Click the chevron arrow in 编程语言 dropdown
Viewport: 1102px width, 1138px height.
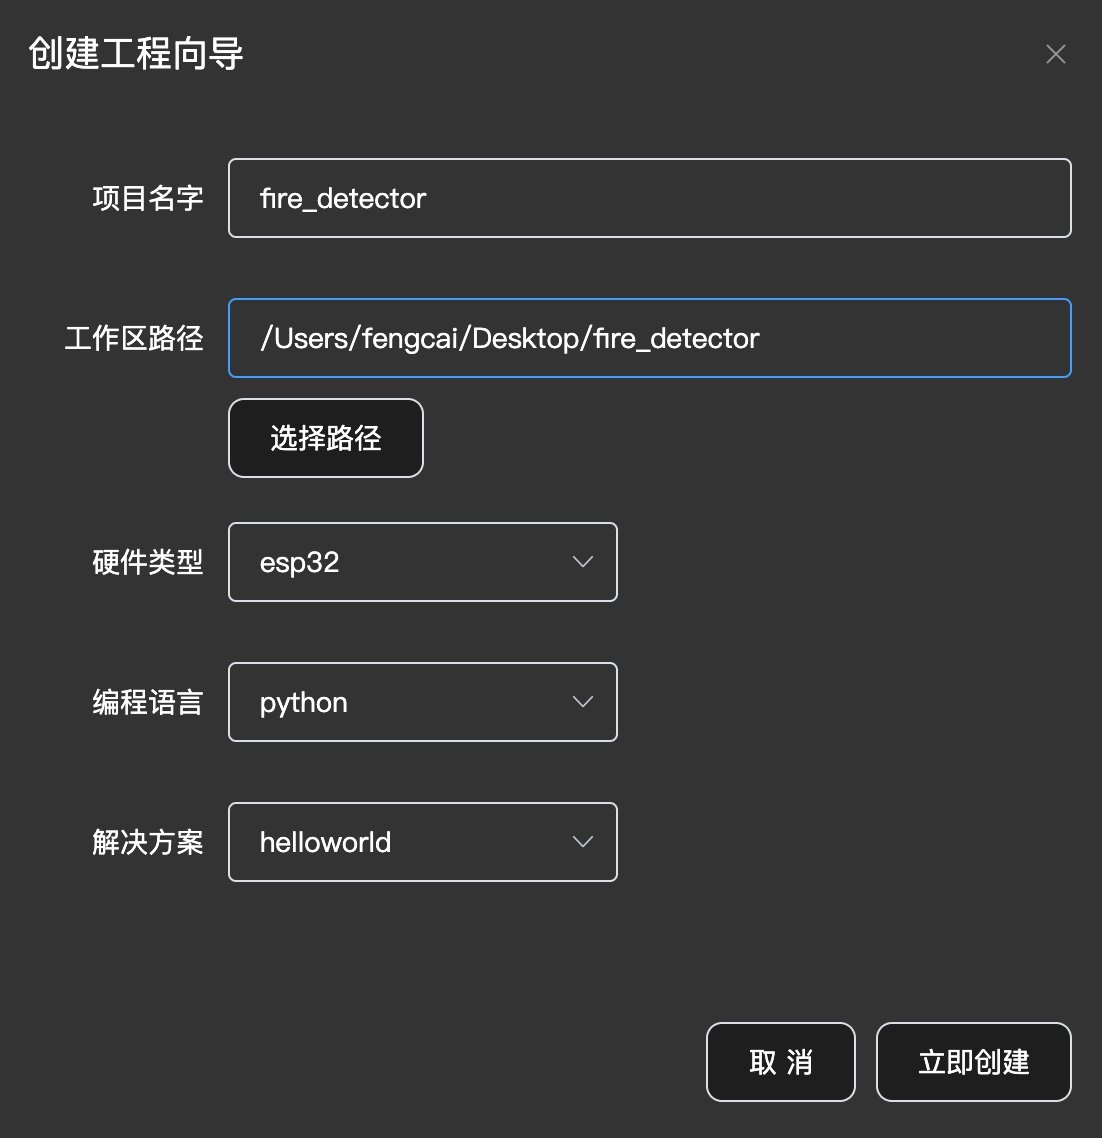583,702
